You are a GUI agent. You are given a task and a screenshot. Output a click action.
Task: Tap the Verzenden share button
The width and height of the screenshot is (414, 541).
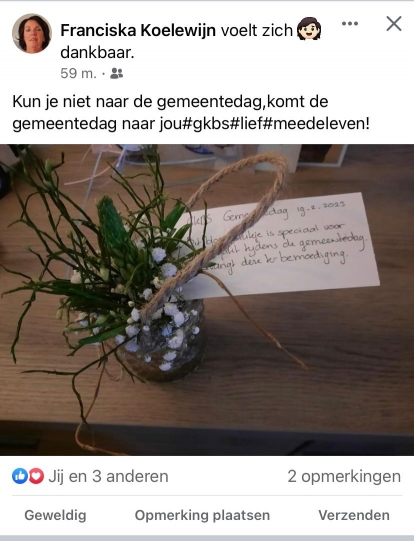pos(354,515)
